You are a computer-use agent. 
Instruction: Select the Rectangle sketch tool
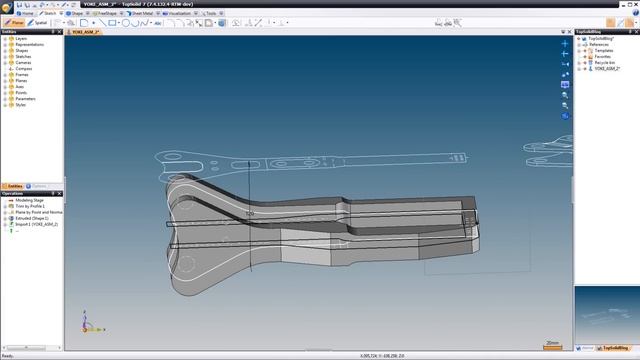pos(112,23)
